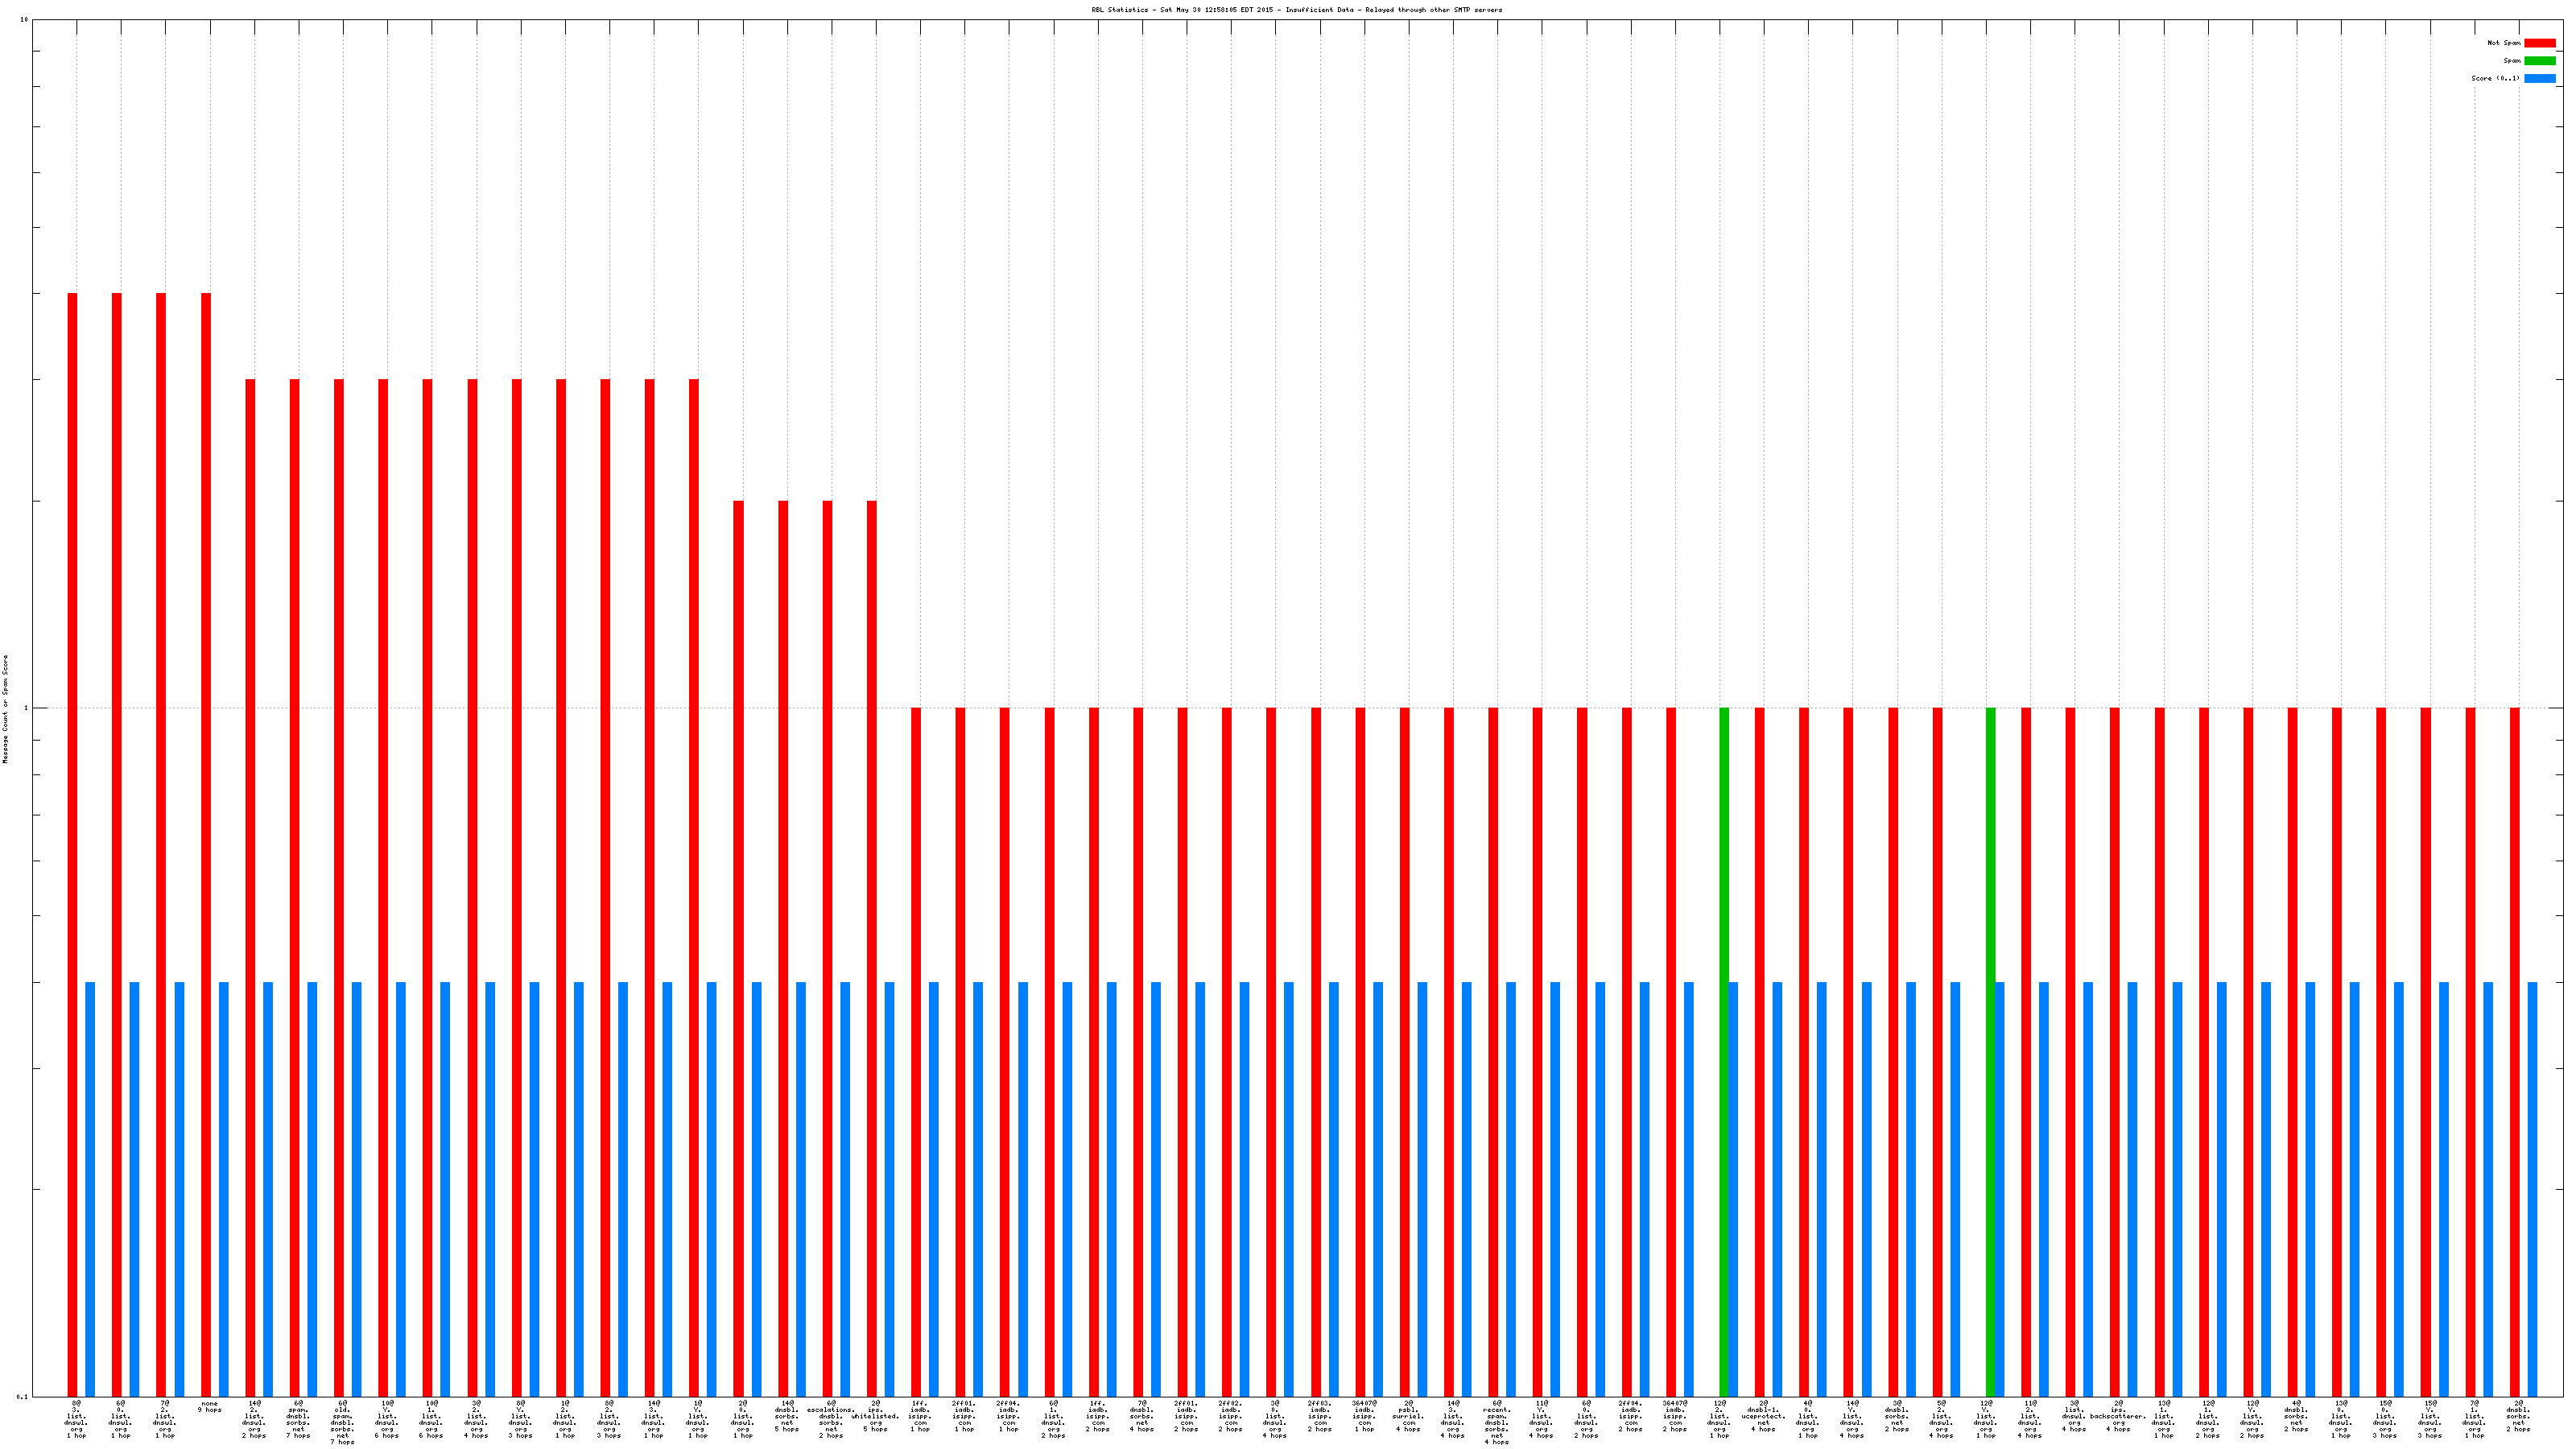Click the RBL Statistics chart title
The width and height of the screenshot is (2576, 1449).
click(1296, 10)
